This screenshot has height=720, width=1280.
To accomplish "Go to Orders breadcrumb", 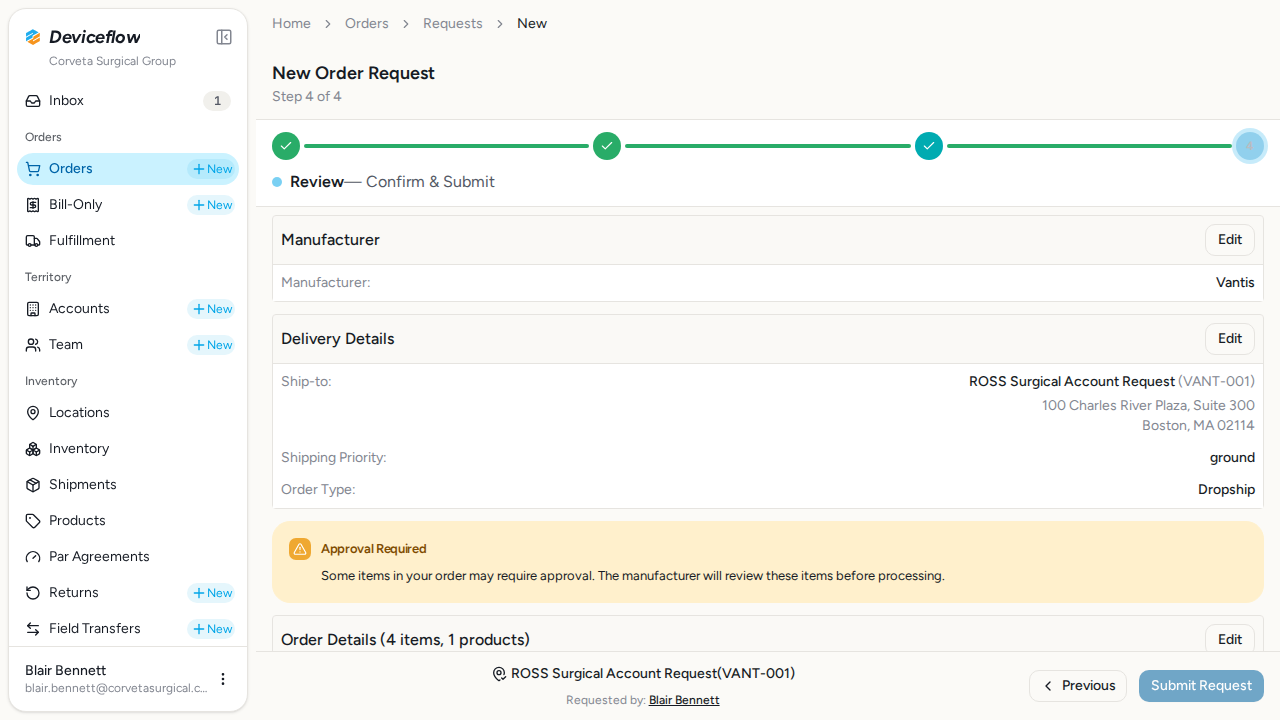I will 367,23.
